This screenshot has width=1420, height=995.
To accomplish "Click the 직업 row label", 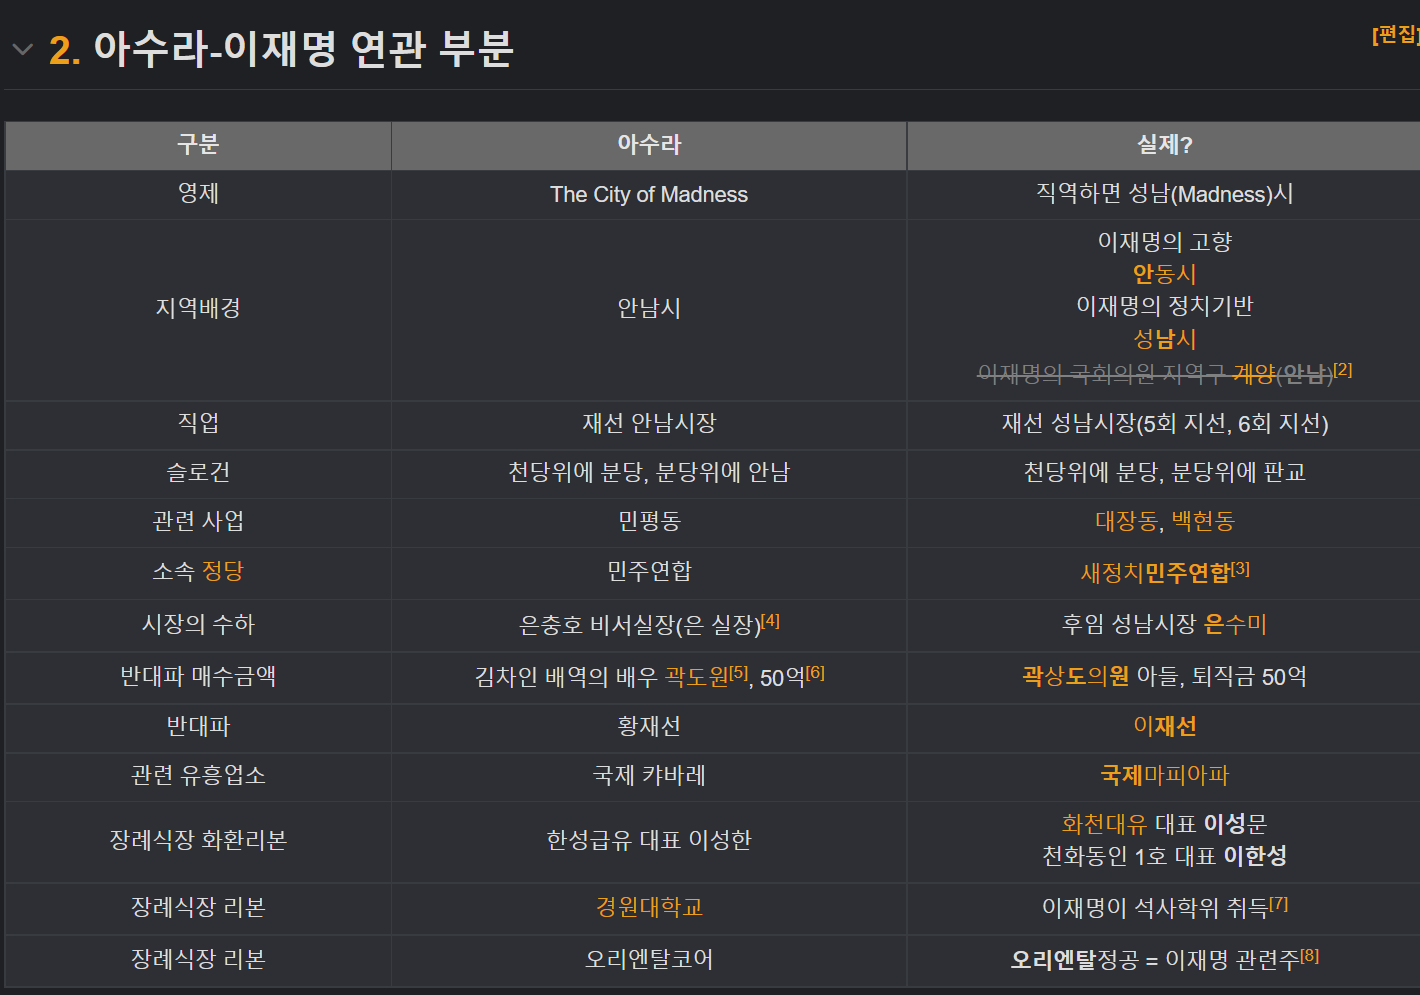I will (198, 423).
